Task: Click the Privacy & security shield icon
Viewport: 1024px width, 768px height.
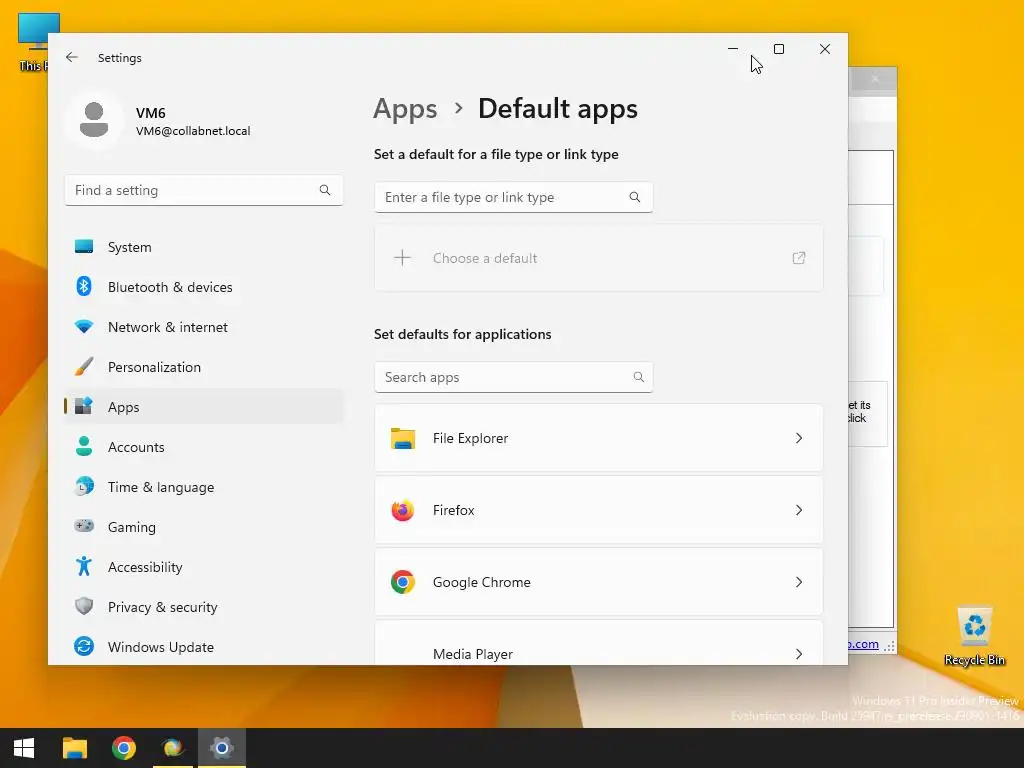Action: (84, 607)
